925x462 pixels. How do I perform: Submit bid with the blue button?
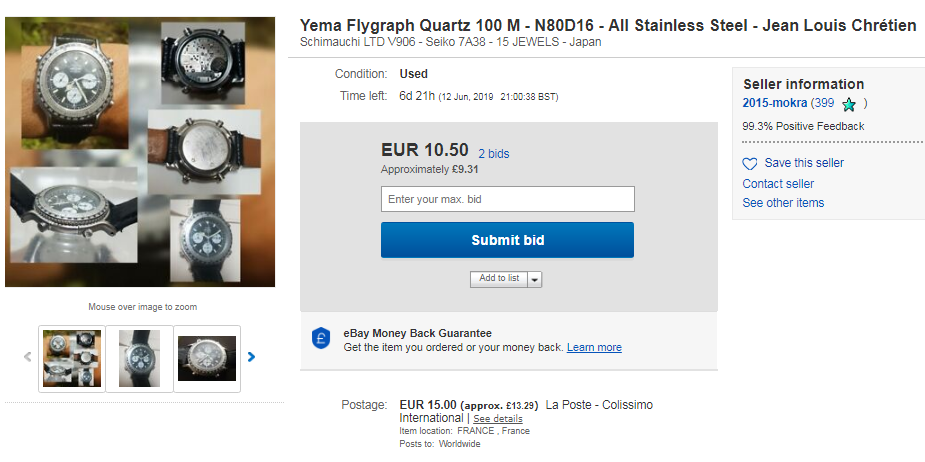click(507, 240)
